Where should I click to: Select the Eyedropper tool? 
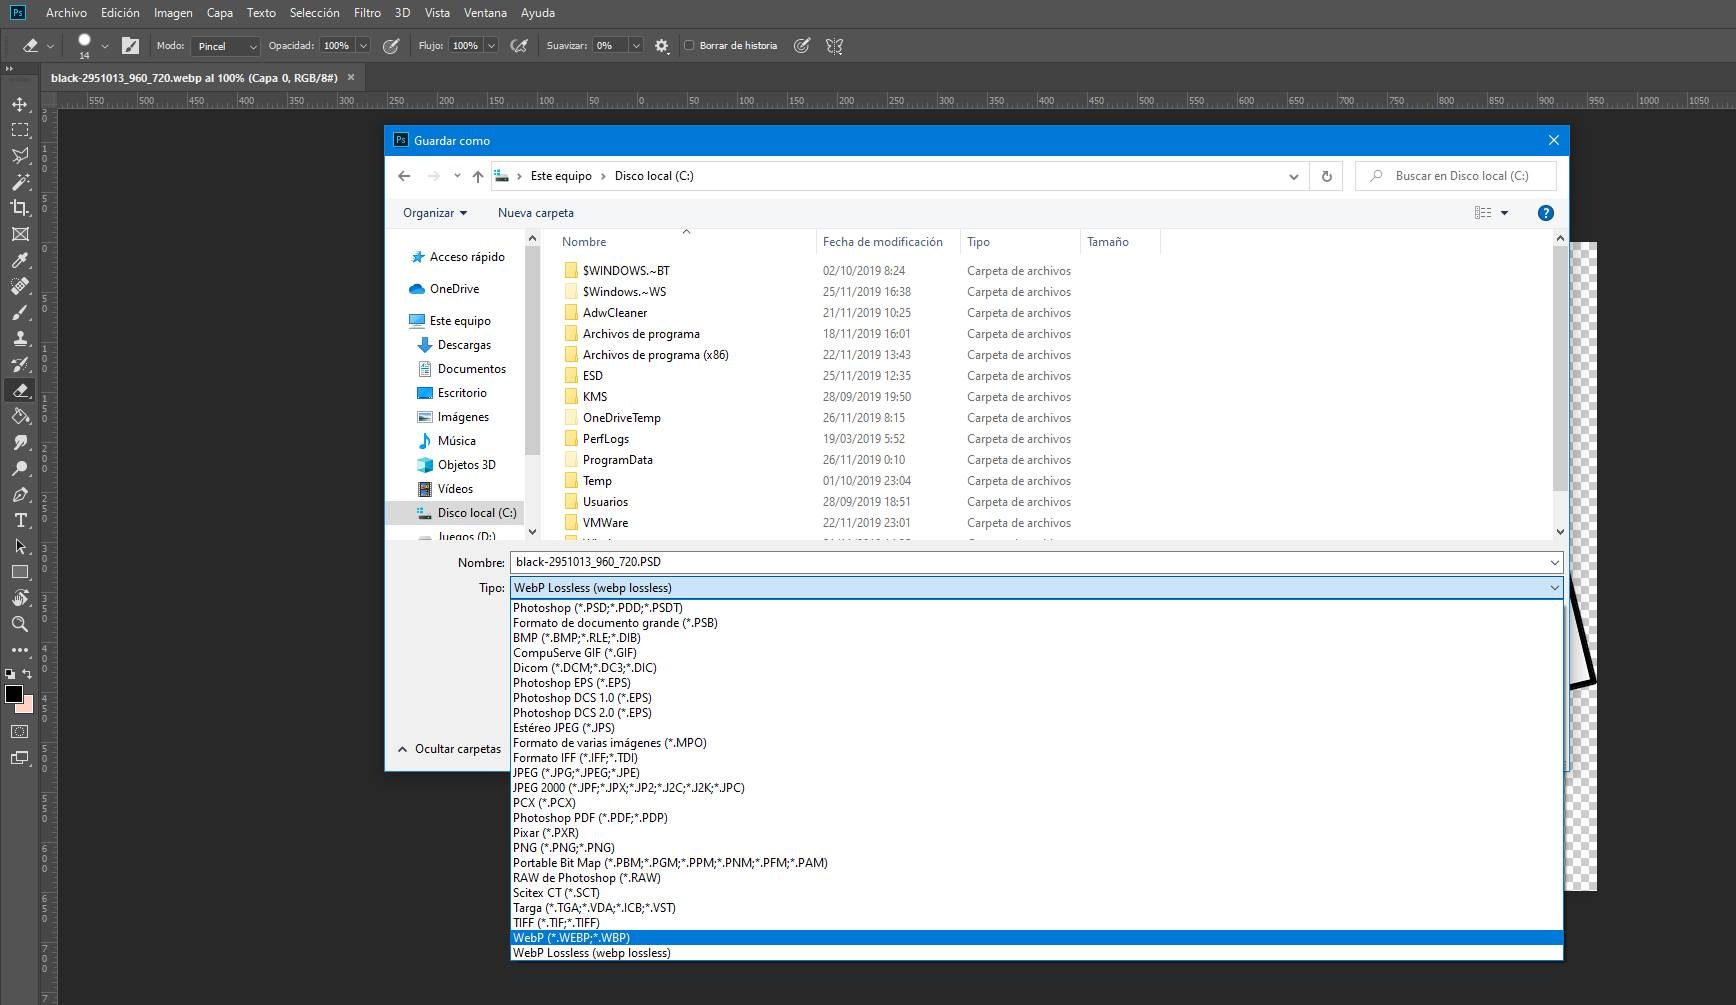(20, 260)
